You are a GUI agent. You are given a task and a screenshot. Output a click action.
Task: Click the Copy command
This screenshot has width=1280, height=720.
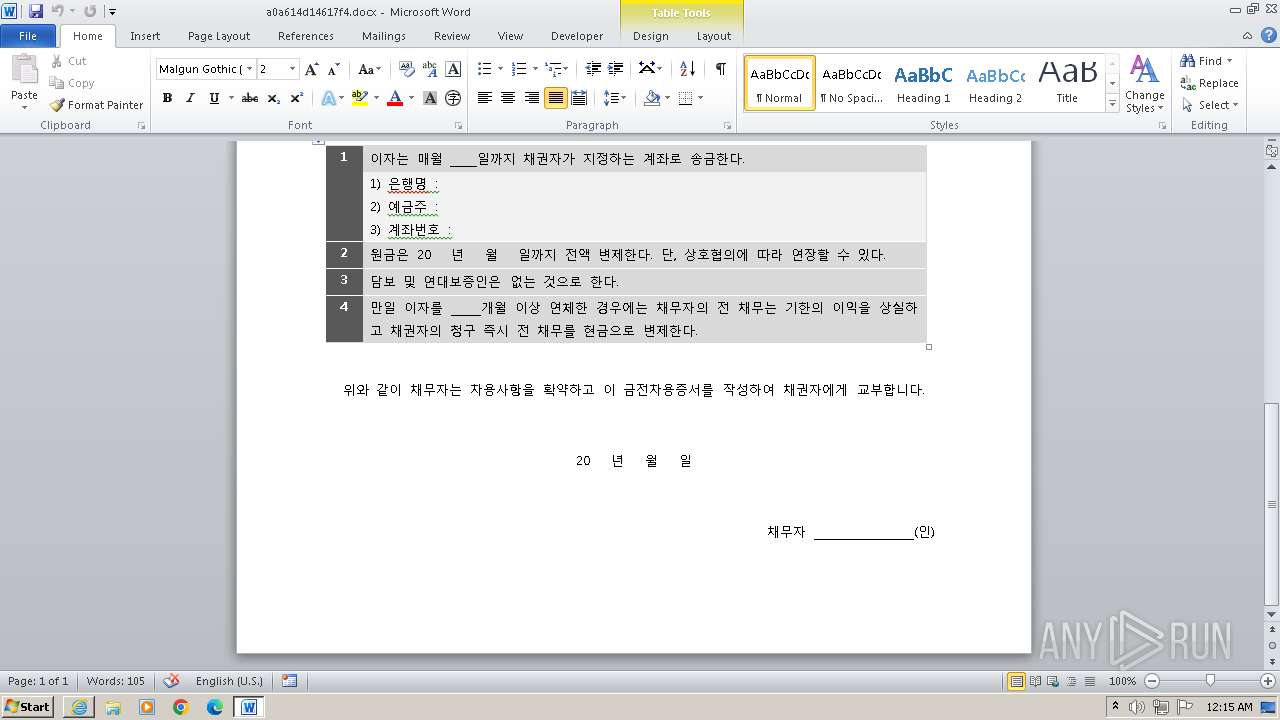coord(72,83)
